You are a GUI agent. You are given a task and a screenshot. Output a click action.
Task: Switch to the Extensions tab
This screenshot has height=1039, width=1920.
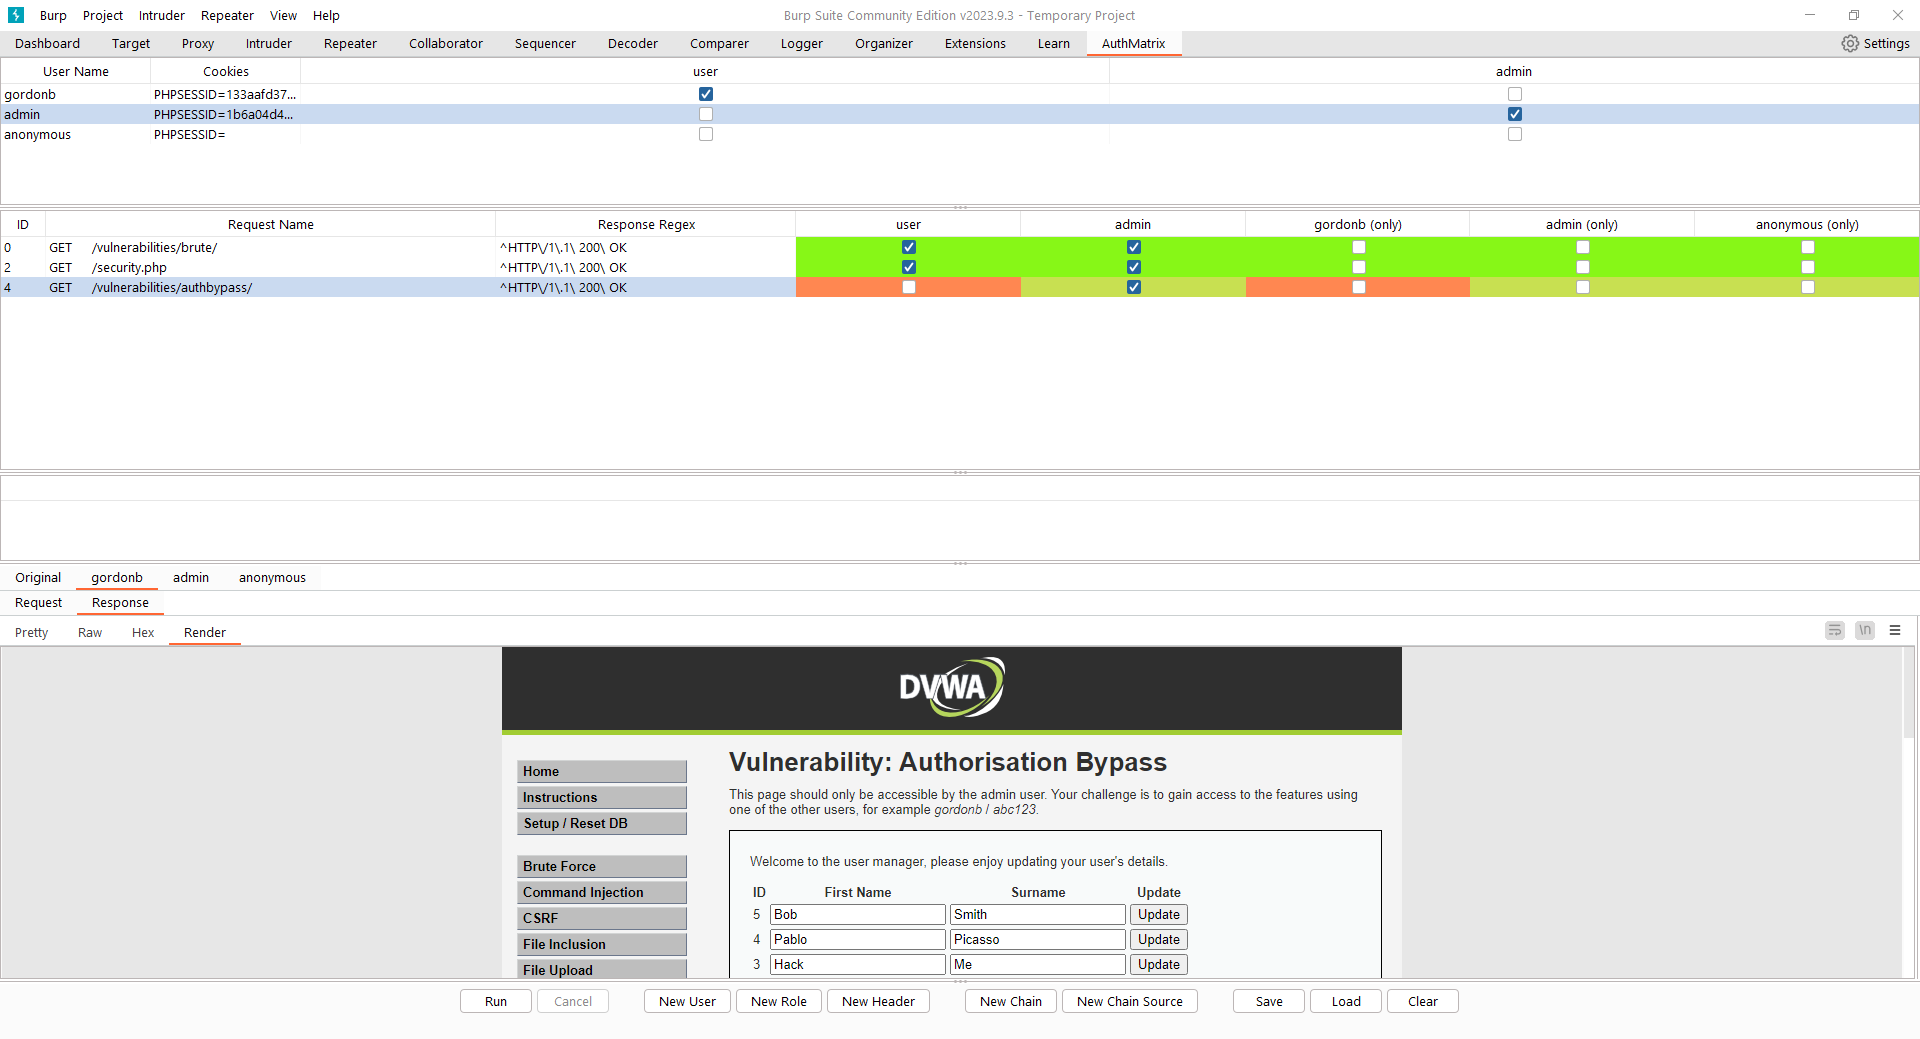point(975,43)
